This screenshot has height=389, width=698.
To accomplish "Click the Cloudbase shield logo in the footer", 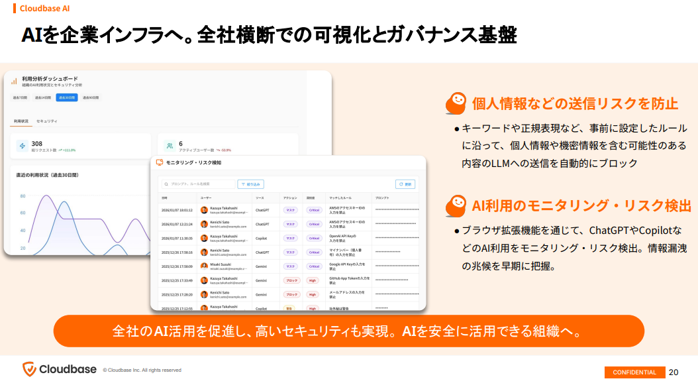I will tap(29, 369).
